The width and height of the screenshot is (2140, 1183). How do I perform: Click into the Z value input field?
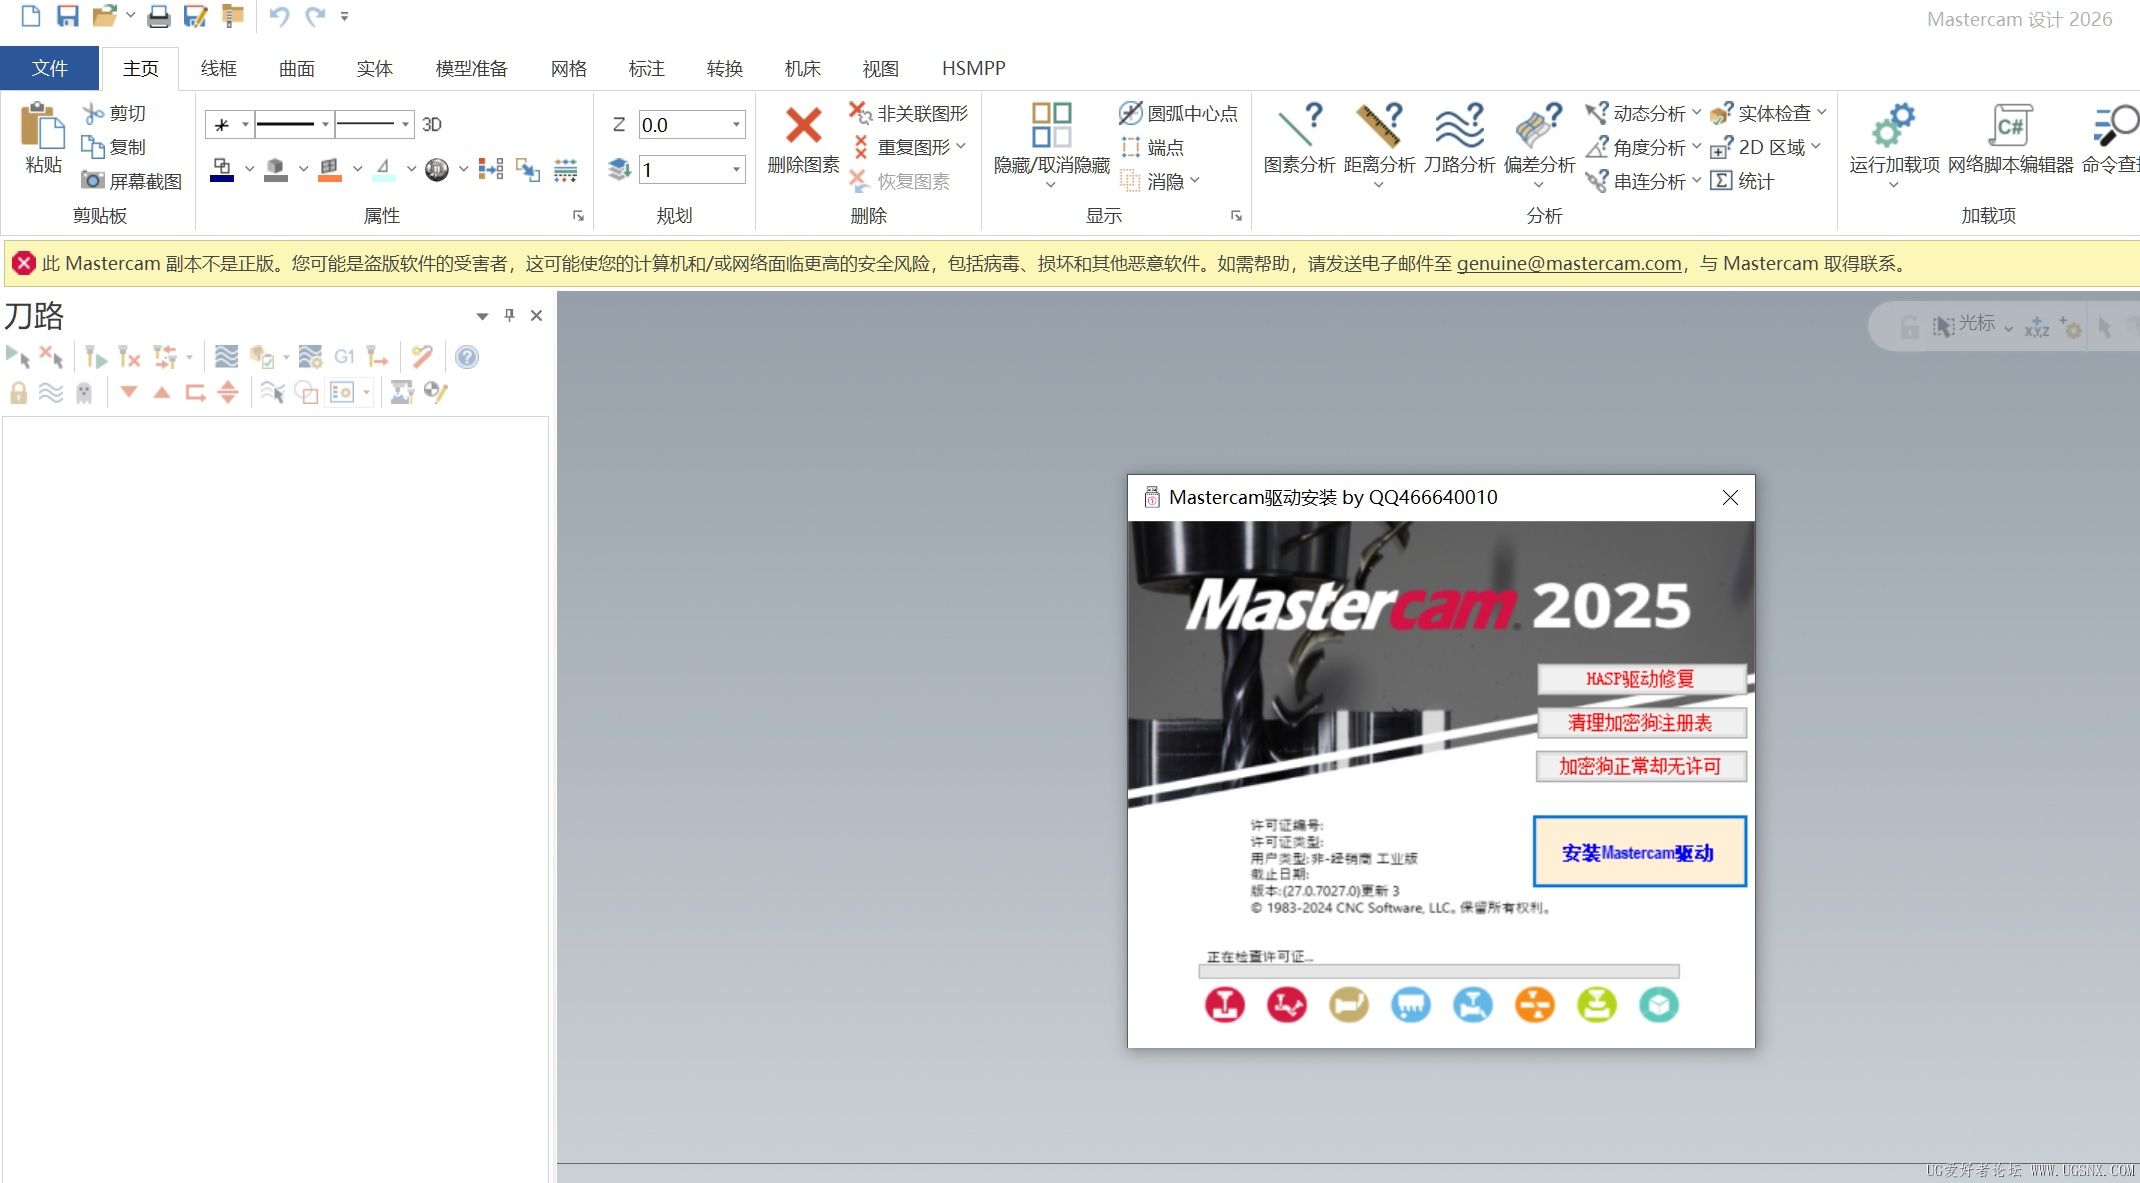coord(684,124)
